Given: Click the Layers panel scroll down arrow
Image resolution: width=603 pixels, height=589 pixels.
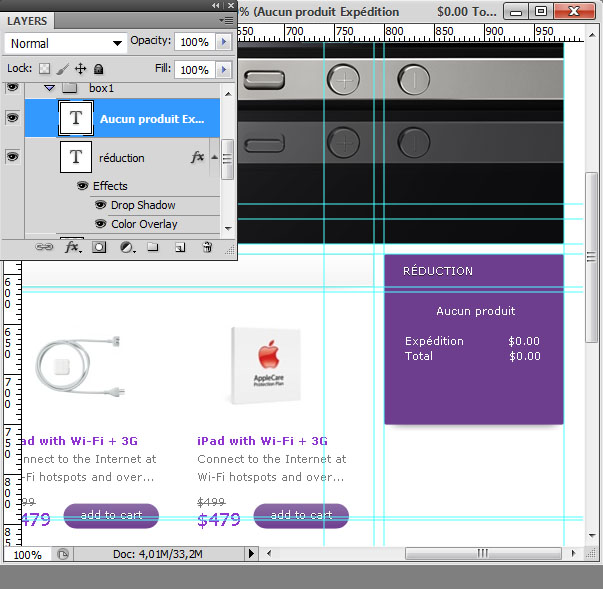Looking at the screenshot, I should coord(228,228).
